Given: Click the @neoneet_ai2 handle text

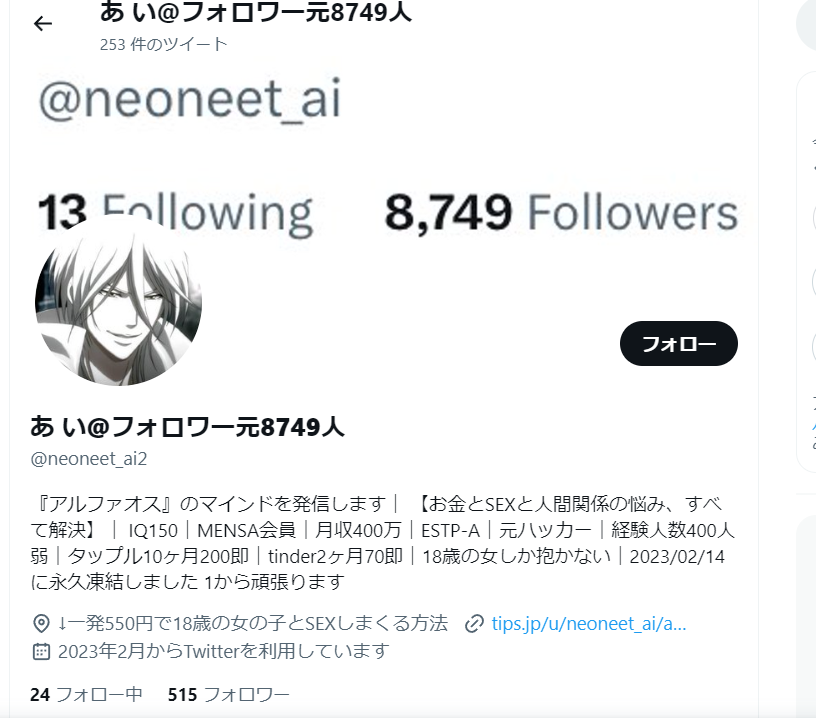Looking at the screenshot, I should (89, 459).
